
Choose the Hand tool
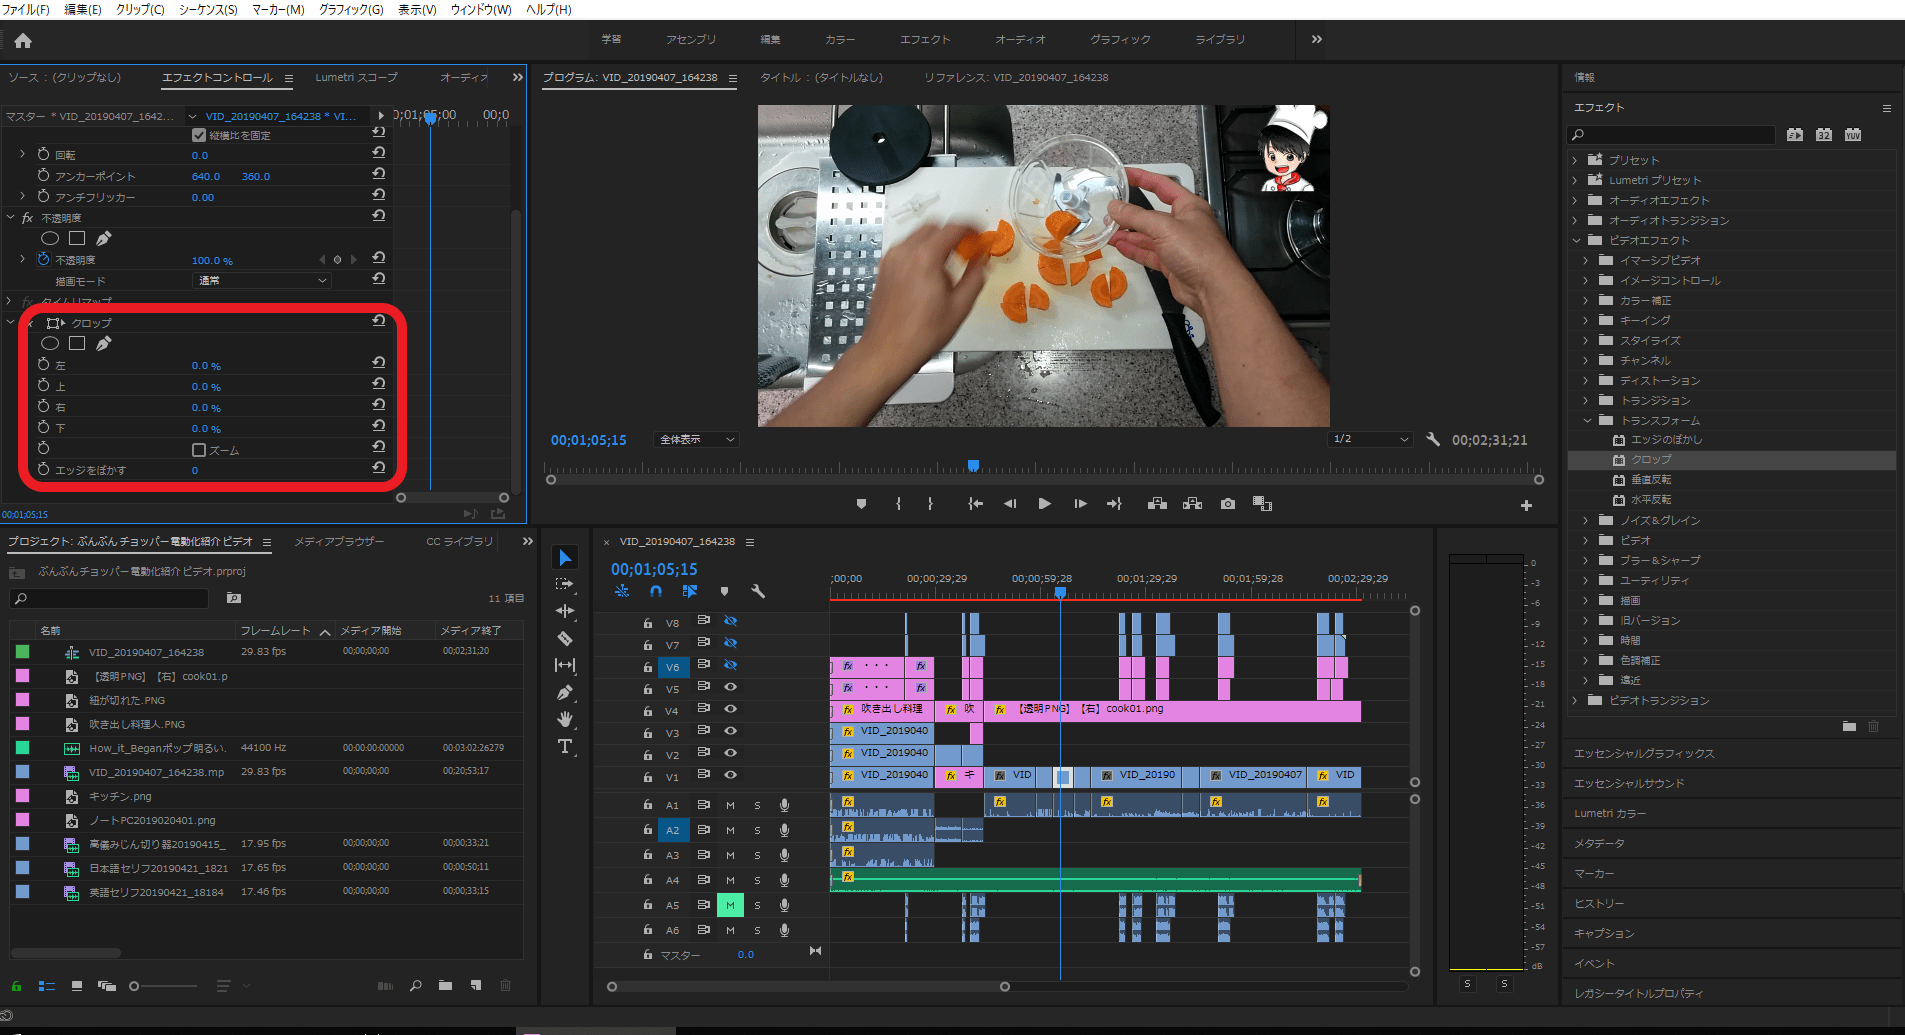[565, 719]
